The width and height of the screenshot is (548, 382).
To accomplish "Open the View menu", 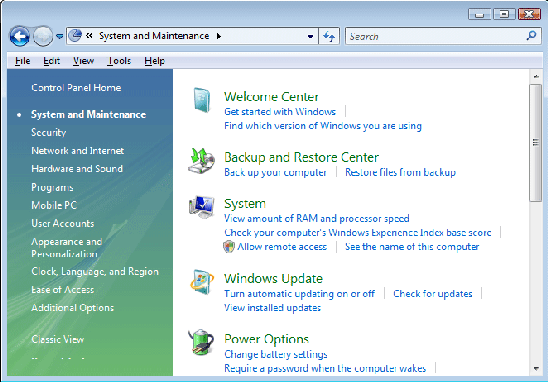I will (x=83, y=61).
